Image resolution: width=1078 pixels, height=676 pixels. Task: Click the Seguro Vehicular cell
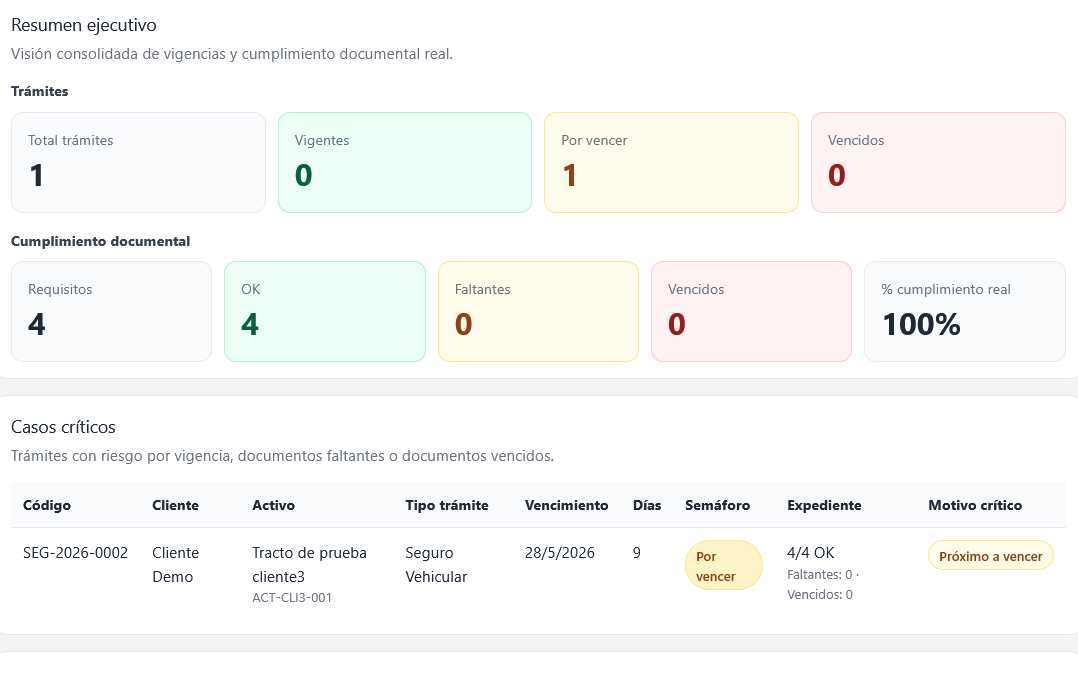[436, 565]
